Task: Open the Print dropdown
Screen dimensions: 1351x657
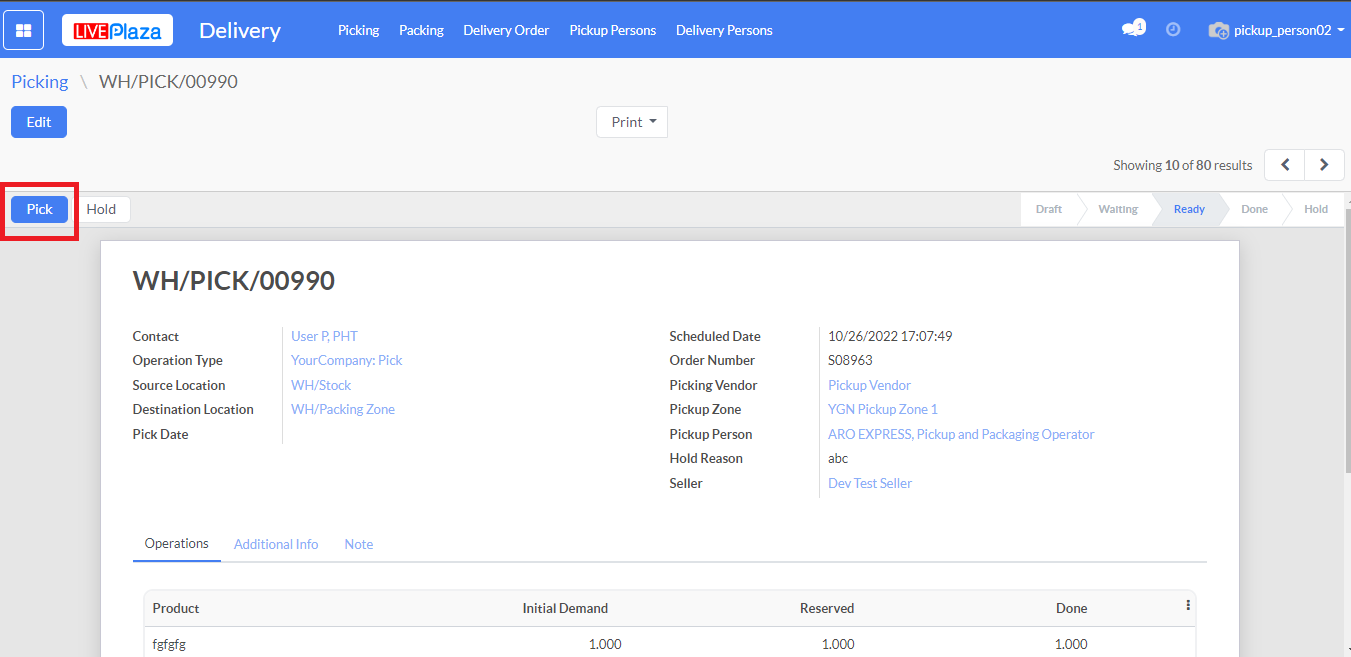Action: [632, 122]
